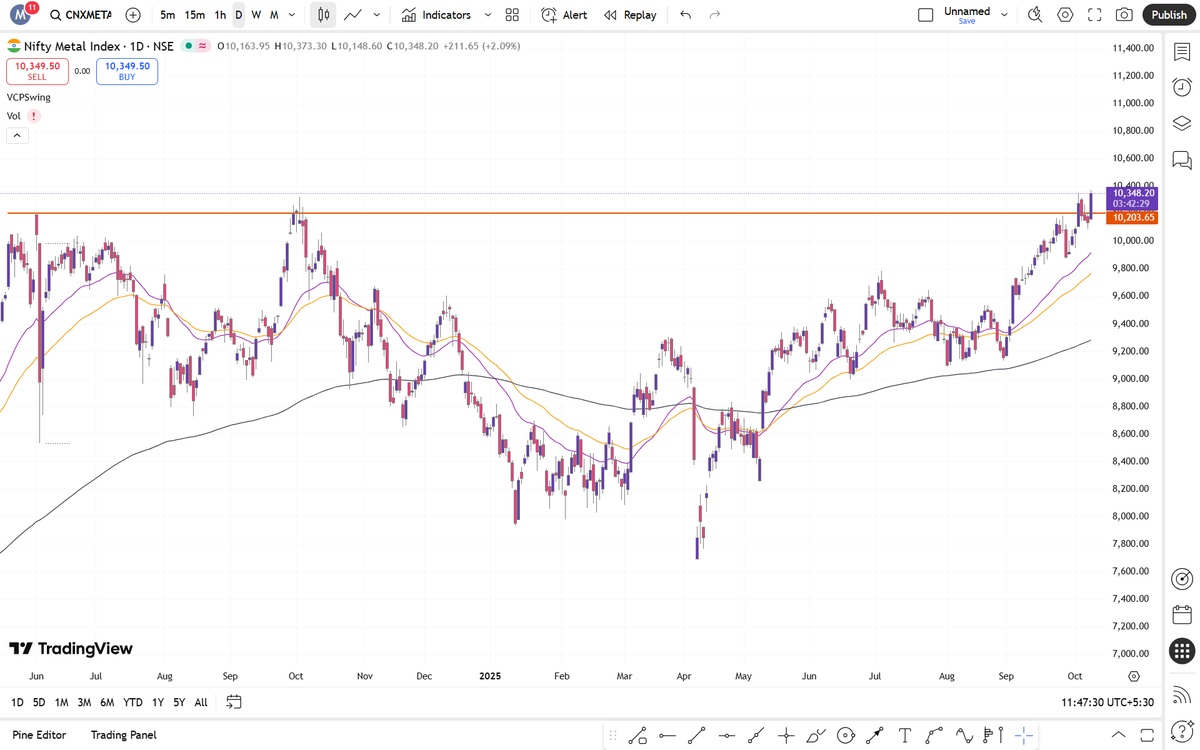This screenshot has width=1200, height=750.
Task: Switch to the 15m interval
Action: coord(195,15)
